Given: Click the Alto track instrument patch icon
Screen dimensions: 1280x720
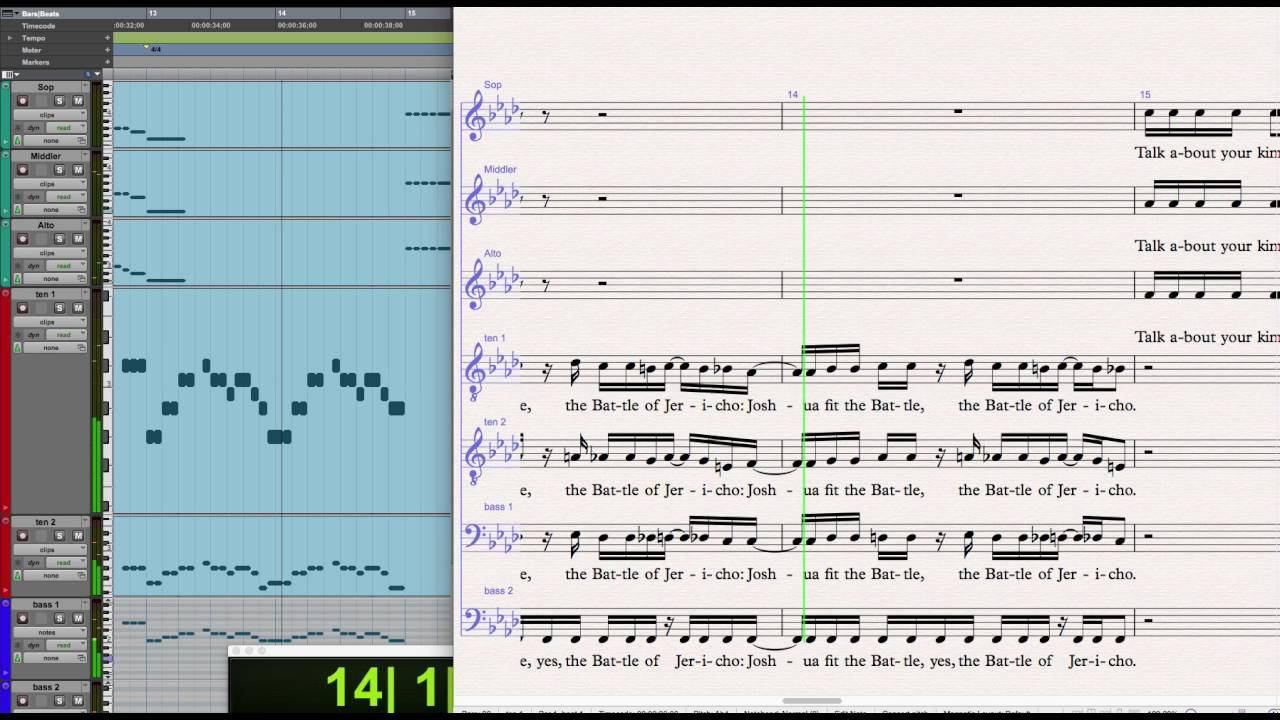Looking at the screenshot, I should [x=18, y=279].
